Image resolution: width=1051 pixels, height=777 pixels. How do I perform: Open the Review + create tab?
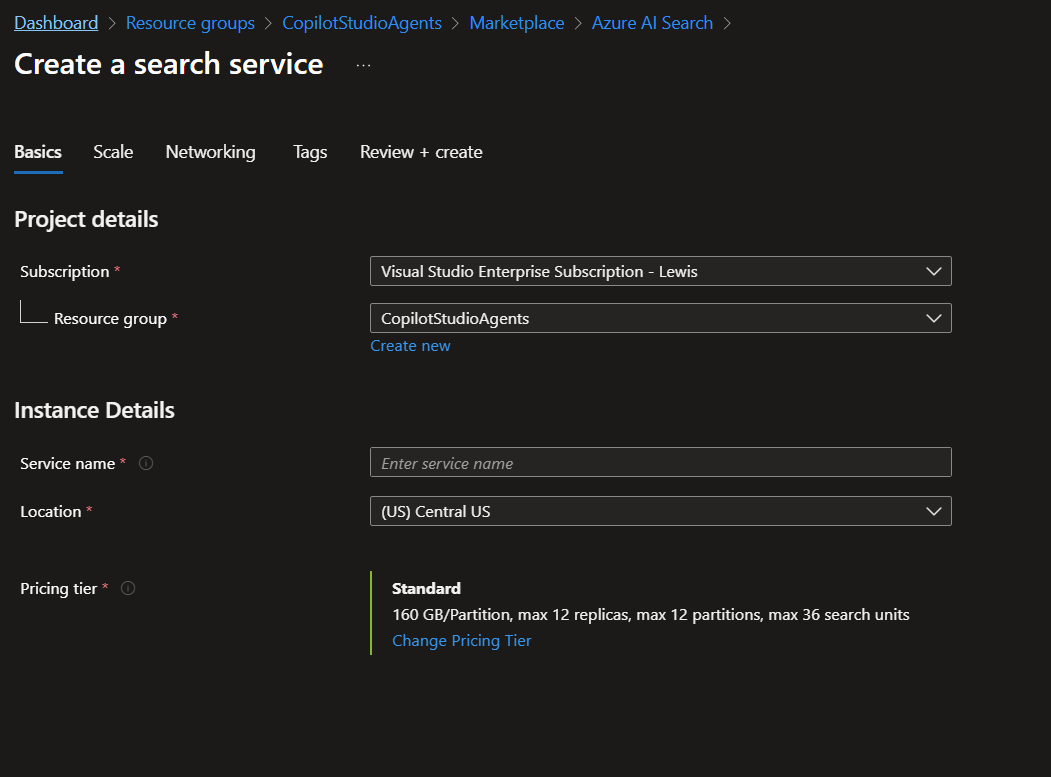420,152
